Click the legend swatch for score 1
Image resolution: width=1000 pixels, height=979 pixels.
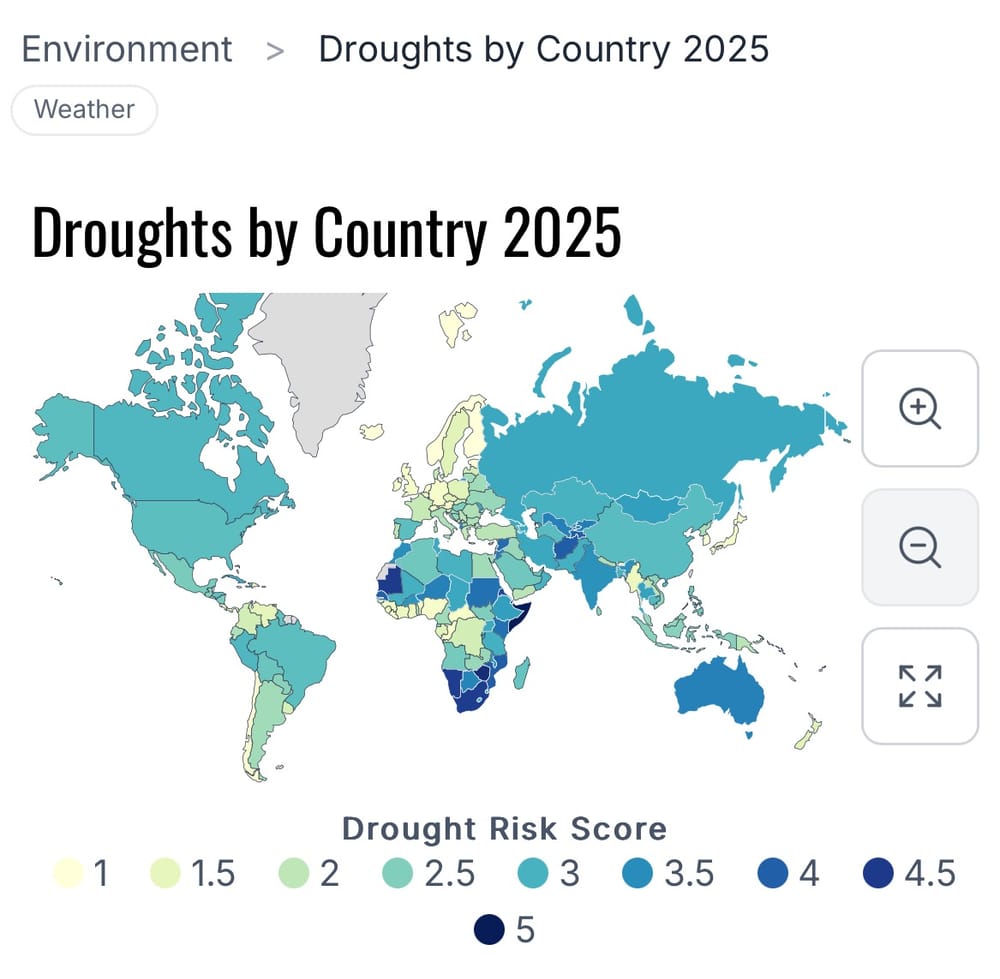[x=66, y=873]
